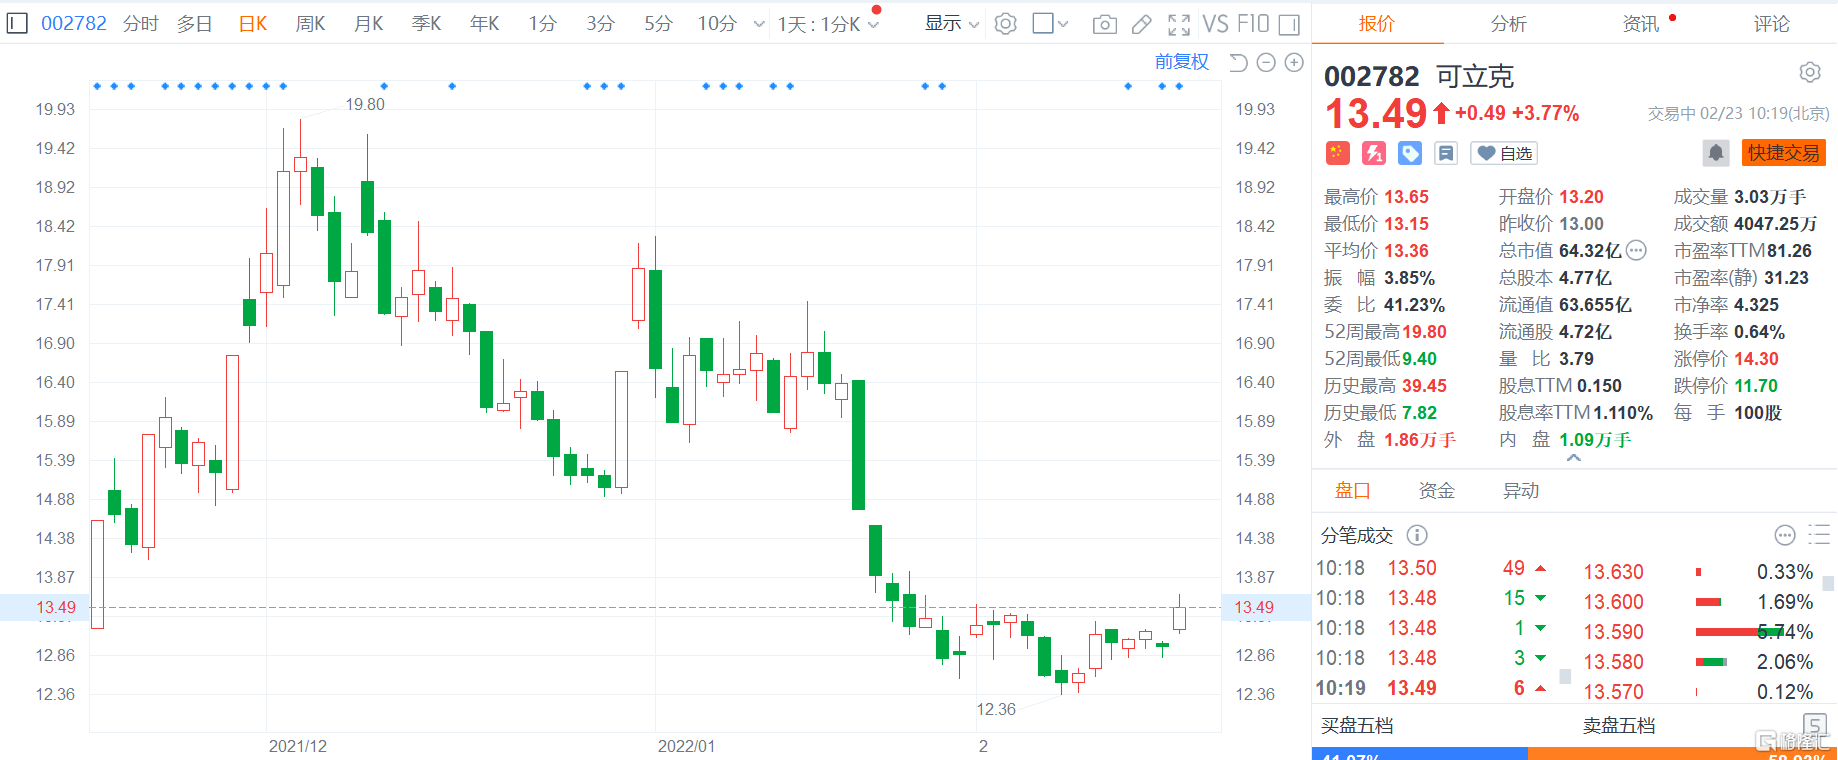Open the 评论 tab

click(x=1772, y=24)
